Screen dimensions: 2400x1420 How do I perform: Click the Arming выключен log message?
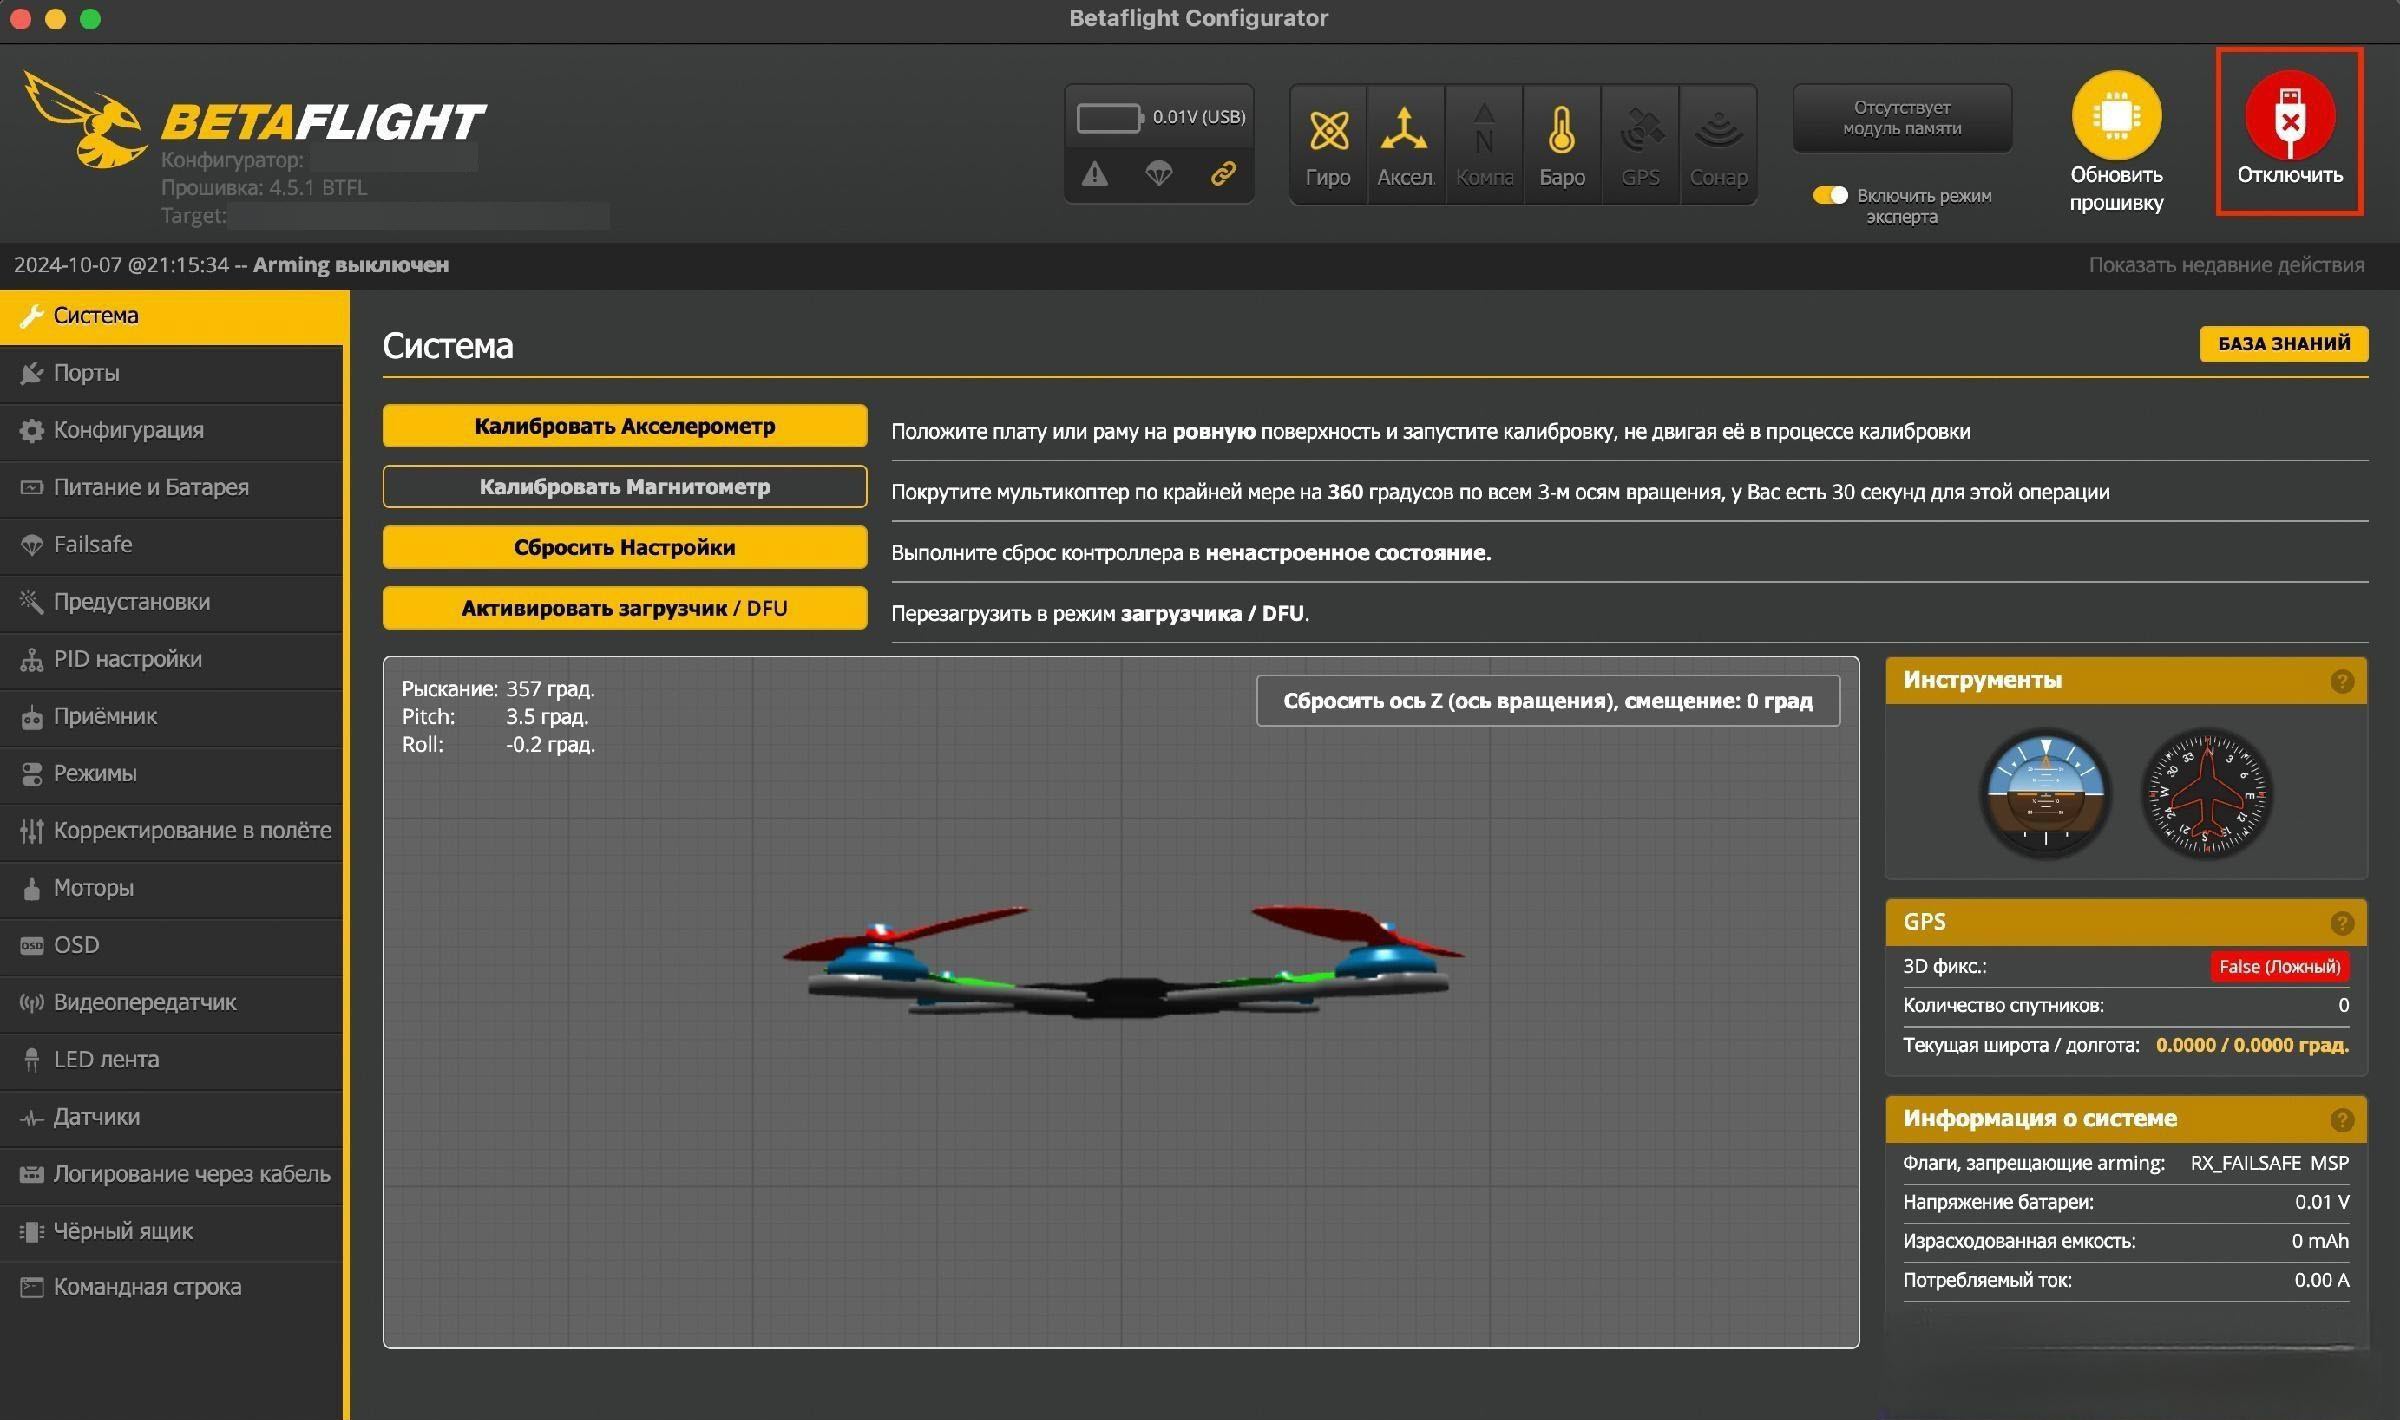[350, 265]
